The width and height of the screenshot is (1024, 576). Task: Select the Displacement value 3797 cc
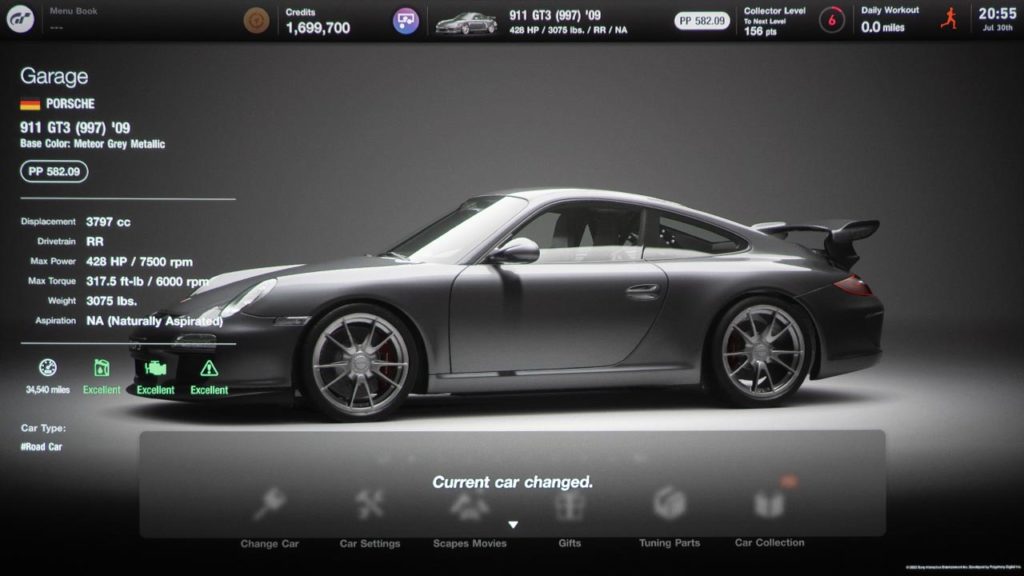108,222
